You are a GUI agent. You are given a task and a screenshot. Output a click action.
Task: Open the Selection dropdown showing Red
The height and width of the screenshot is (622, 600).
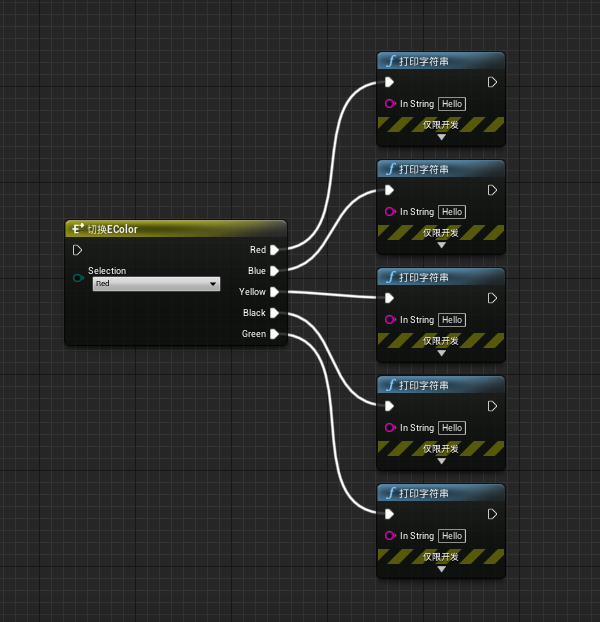tap(156, 284)
